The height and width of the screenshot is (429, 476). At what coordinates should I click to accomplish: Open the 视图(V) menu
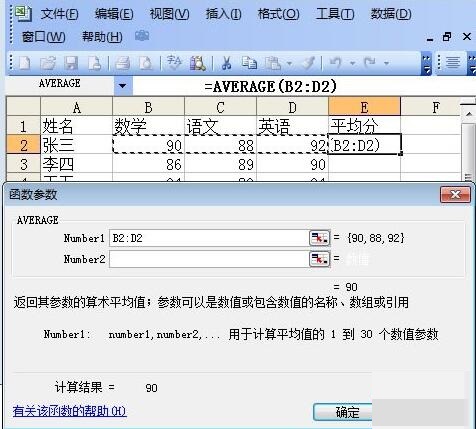(x=169, y=14)
